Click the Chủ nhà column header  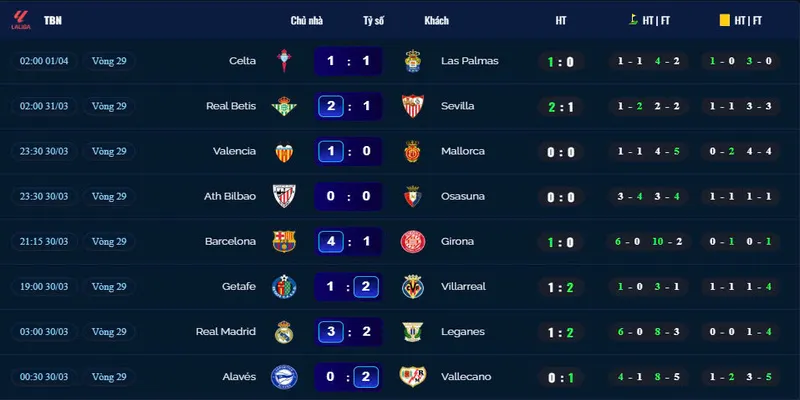tap(307, 20)
